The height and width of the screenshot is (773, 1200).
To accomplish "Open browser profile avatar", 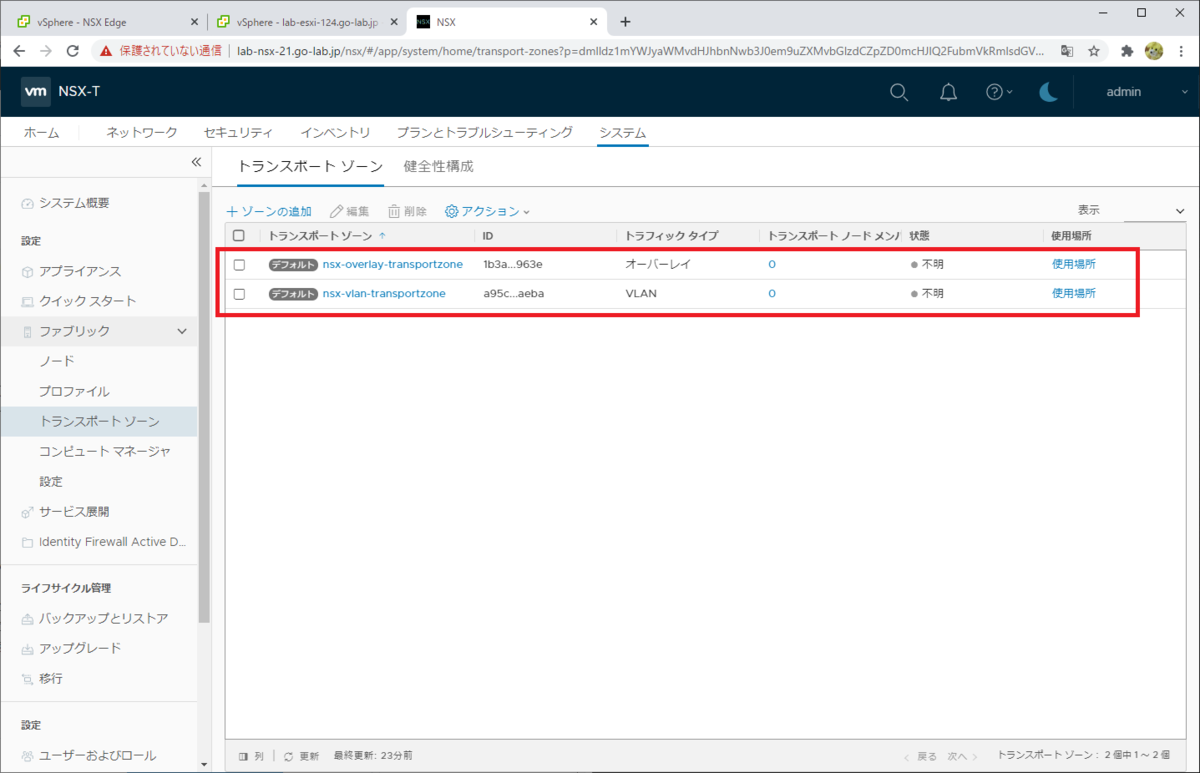I will 1154,50.
